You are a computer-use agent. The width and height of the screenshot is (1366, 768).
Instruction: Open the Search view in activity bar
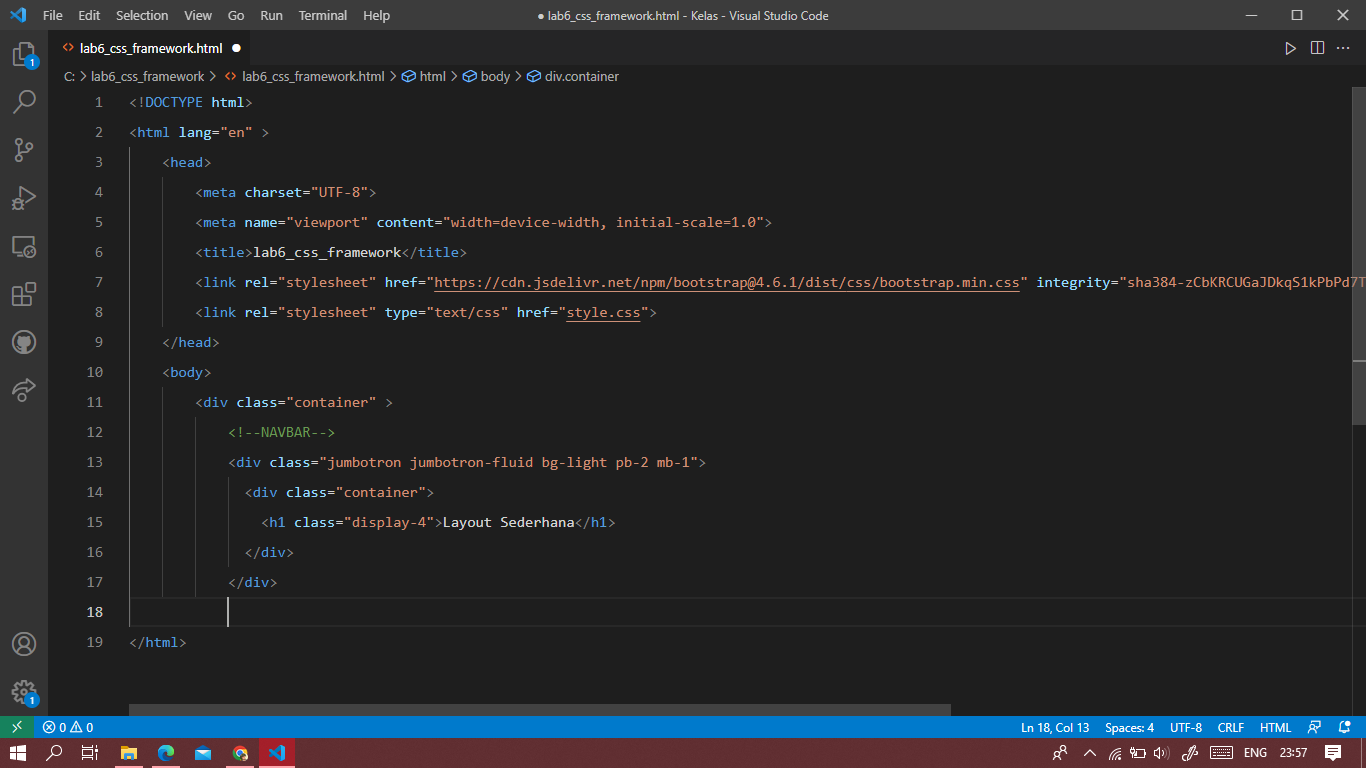(24, 102)
